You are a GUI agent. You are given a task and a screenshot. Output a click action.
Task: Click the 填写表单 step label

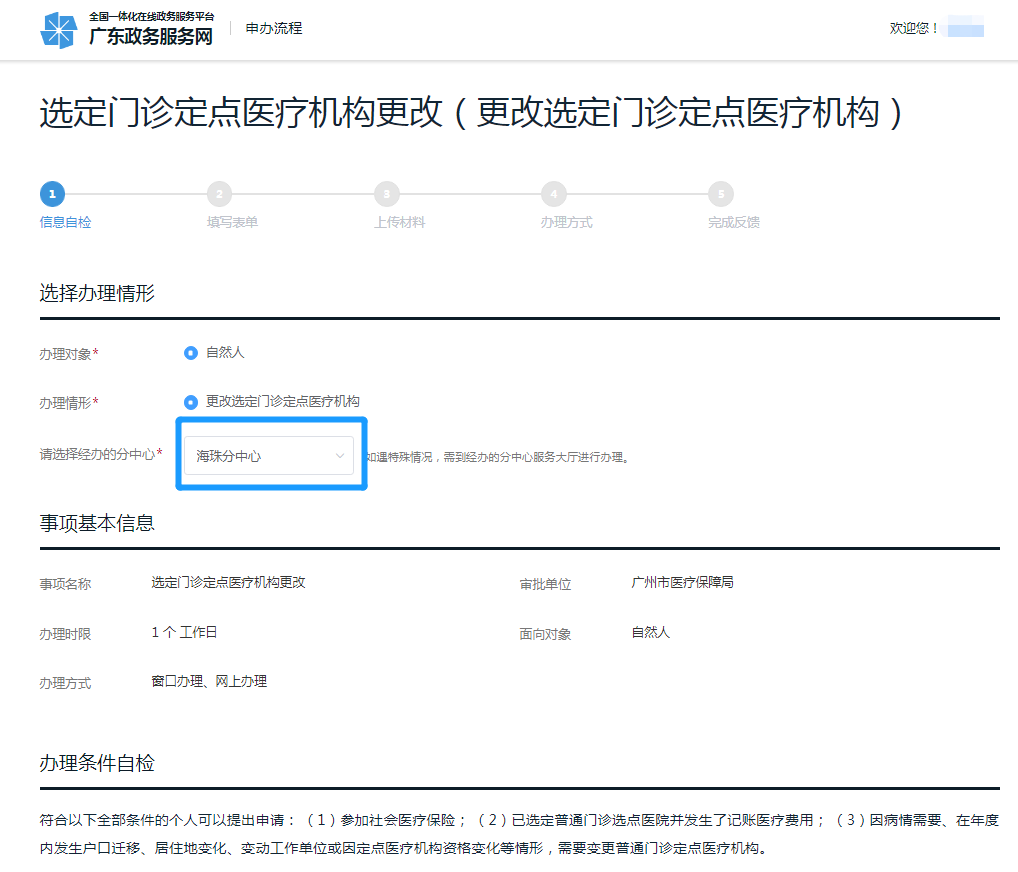(232, 222)
